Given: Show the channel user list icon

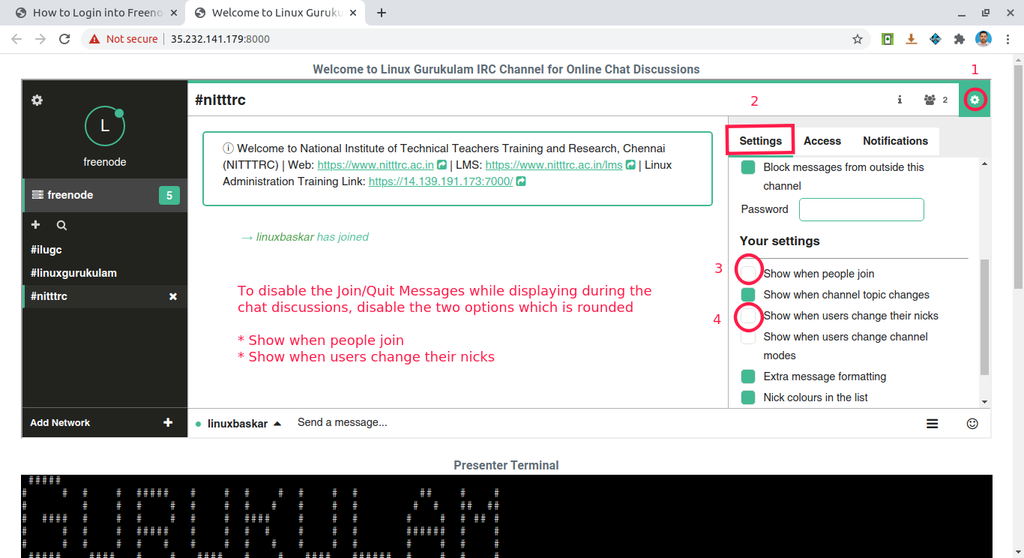Looking at the screenshot, I should [x=935, y=100].
